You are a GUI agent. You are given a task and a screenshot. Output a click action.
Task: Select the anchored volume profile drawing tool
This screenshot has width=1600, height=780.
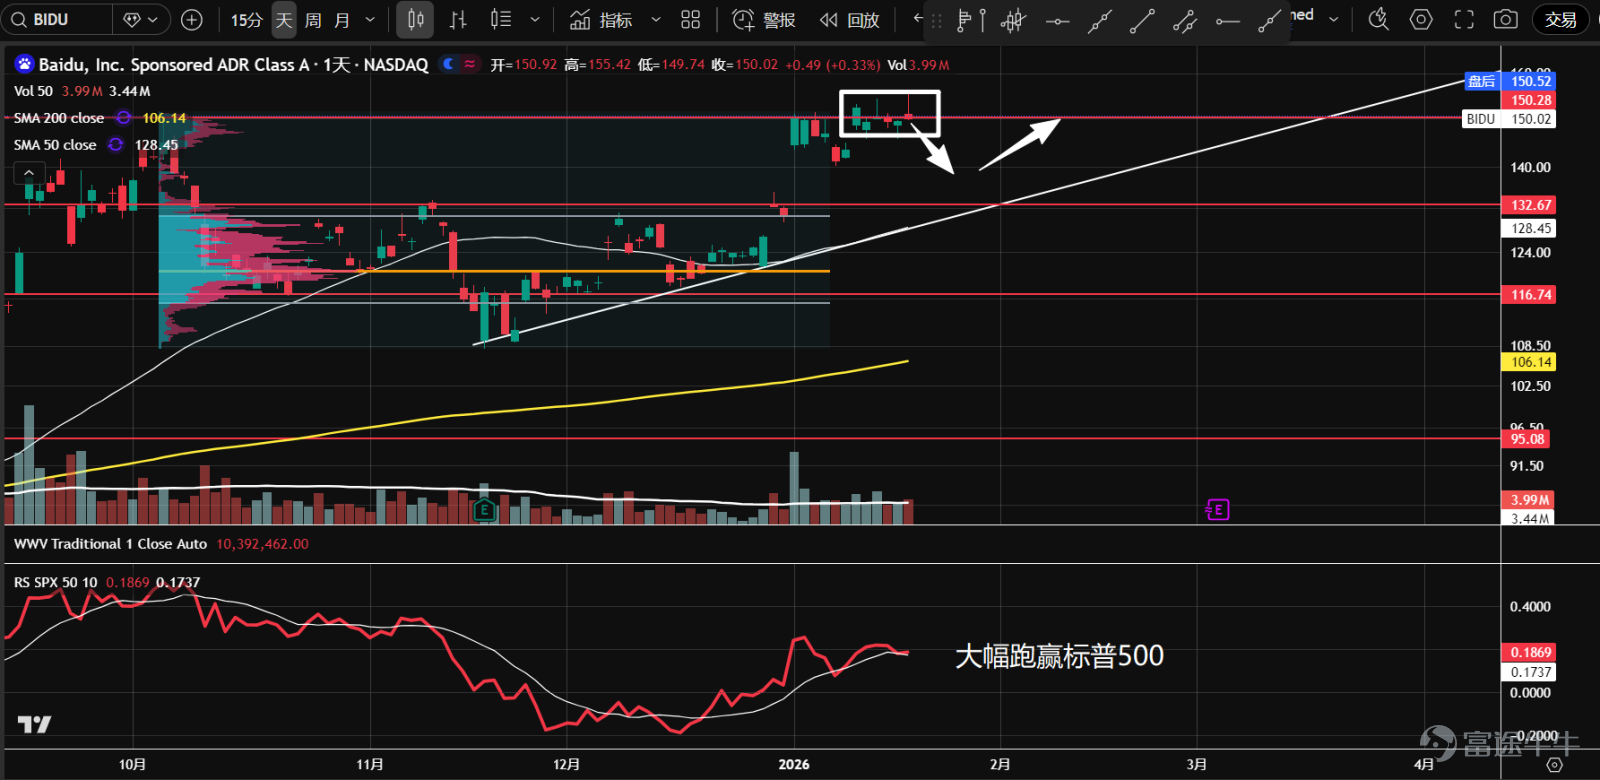[x=1013, y=20]
